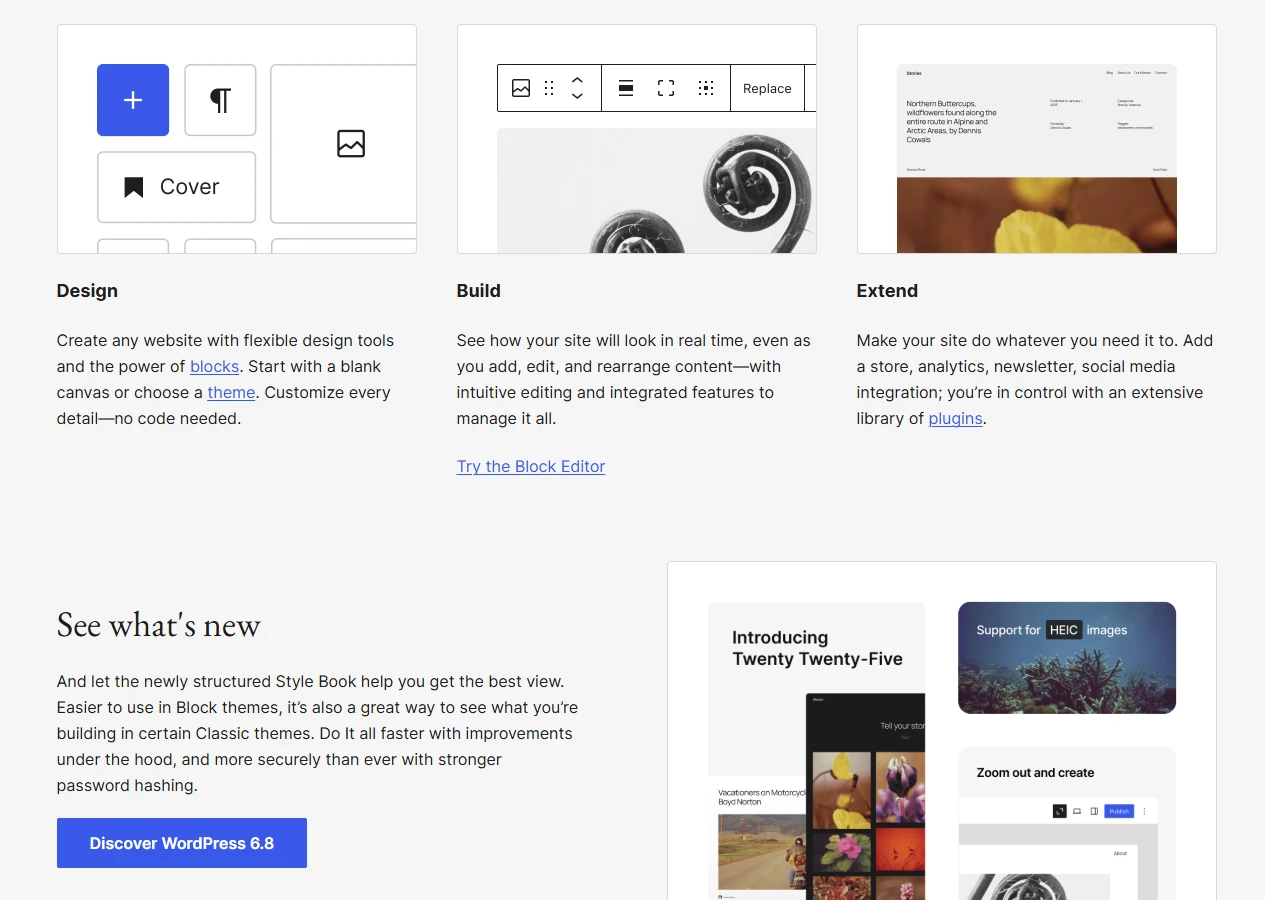Click the Design heading
The height and width of the screenshot is (900, 1265).
(x=87, y=291)
